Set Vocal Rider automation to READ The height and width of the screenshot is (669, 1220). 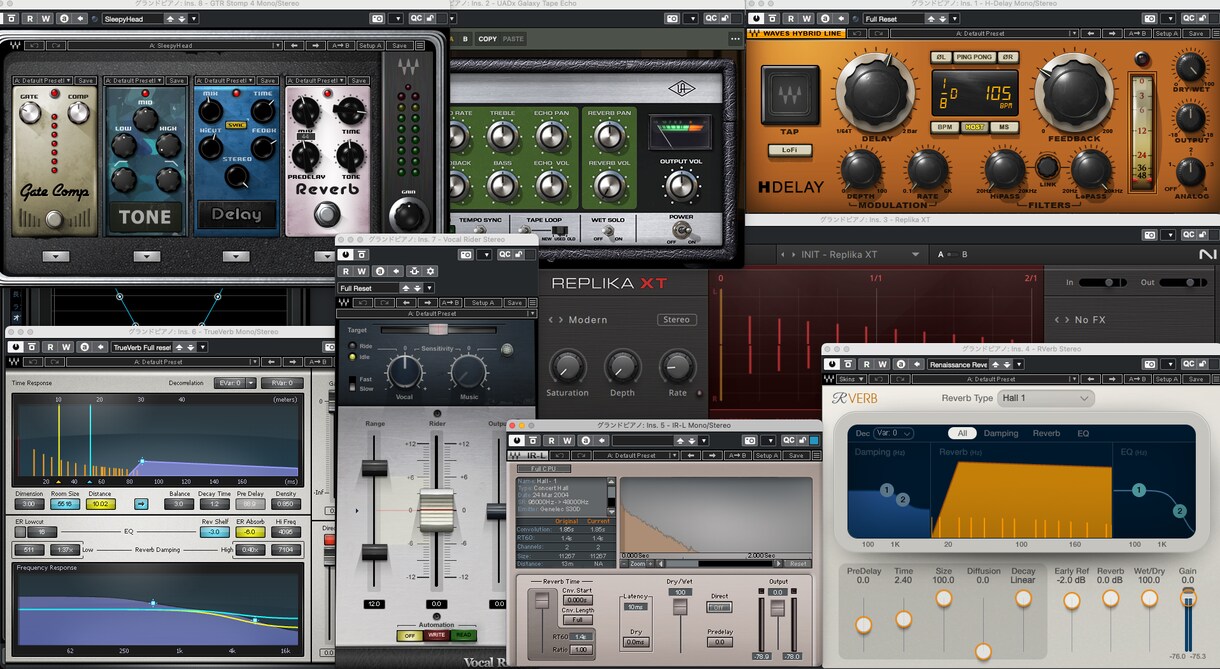461,635
